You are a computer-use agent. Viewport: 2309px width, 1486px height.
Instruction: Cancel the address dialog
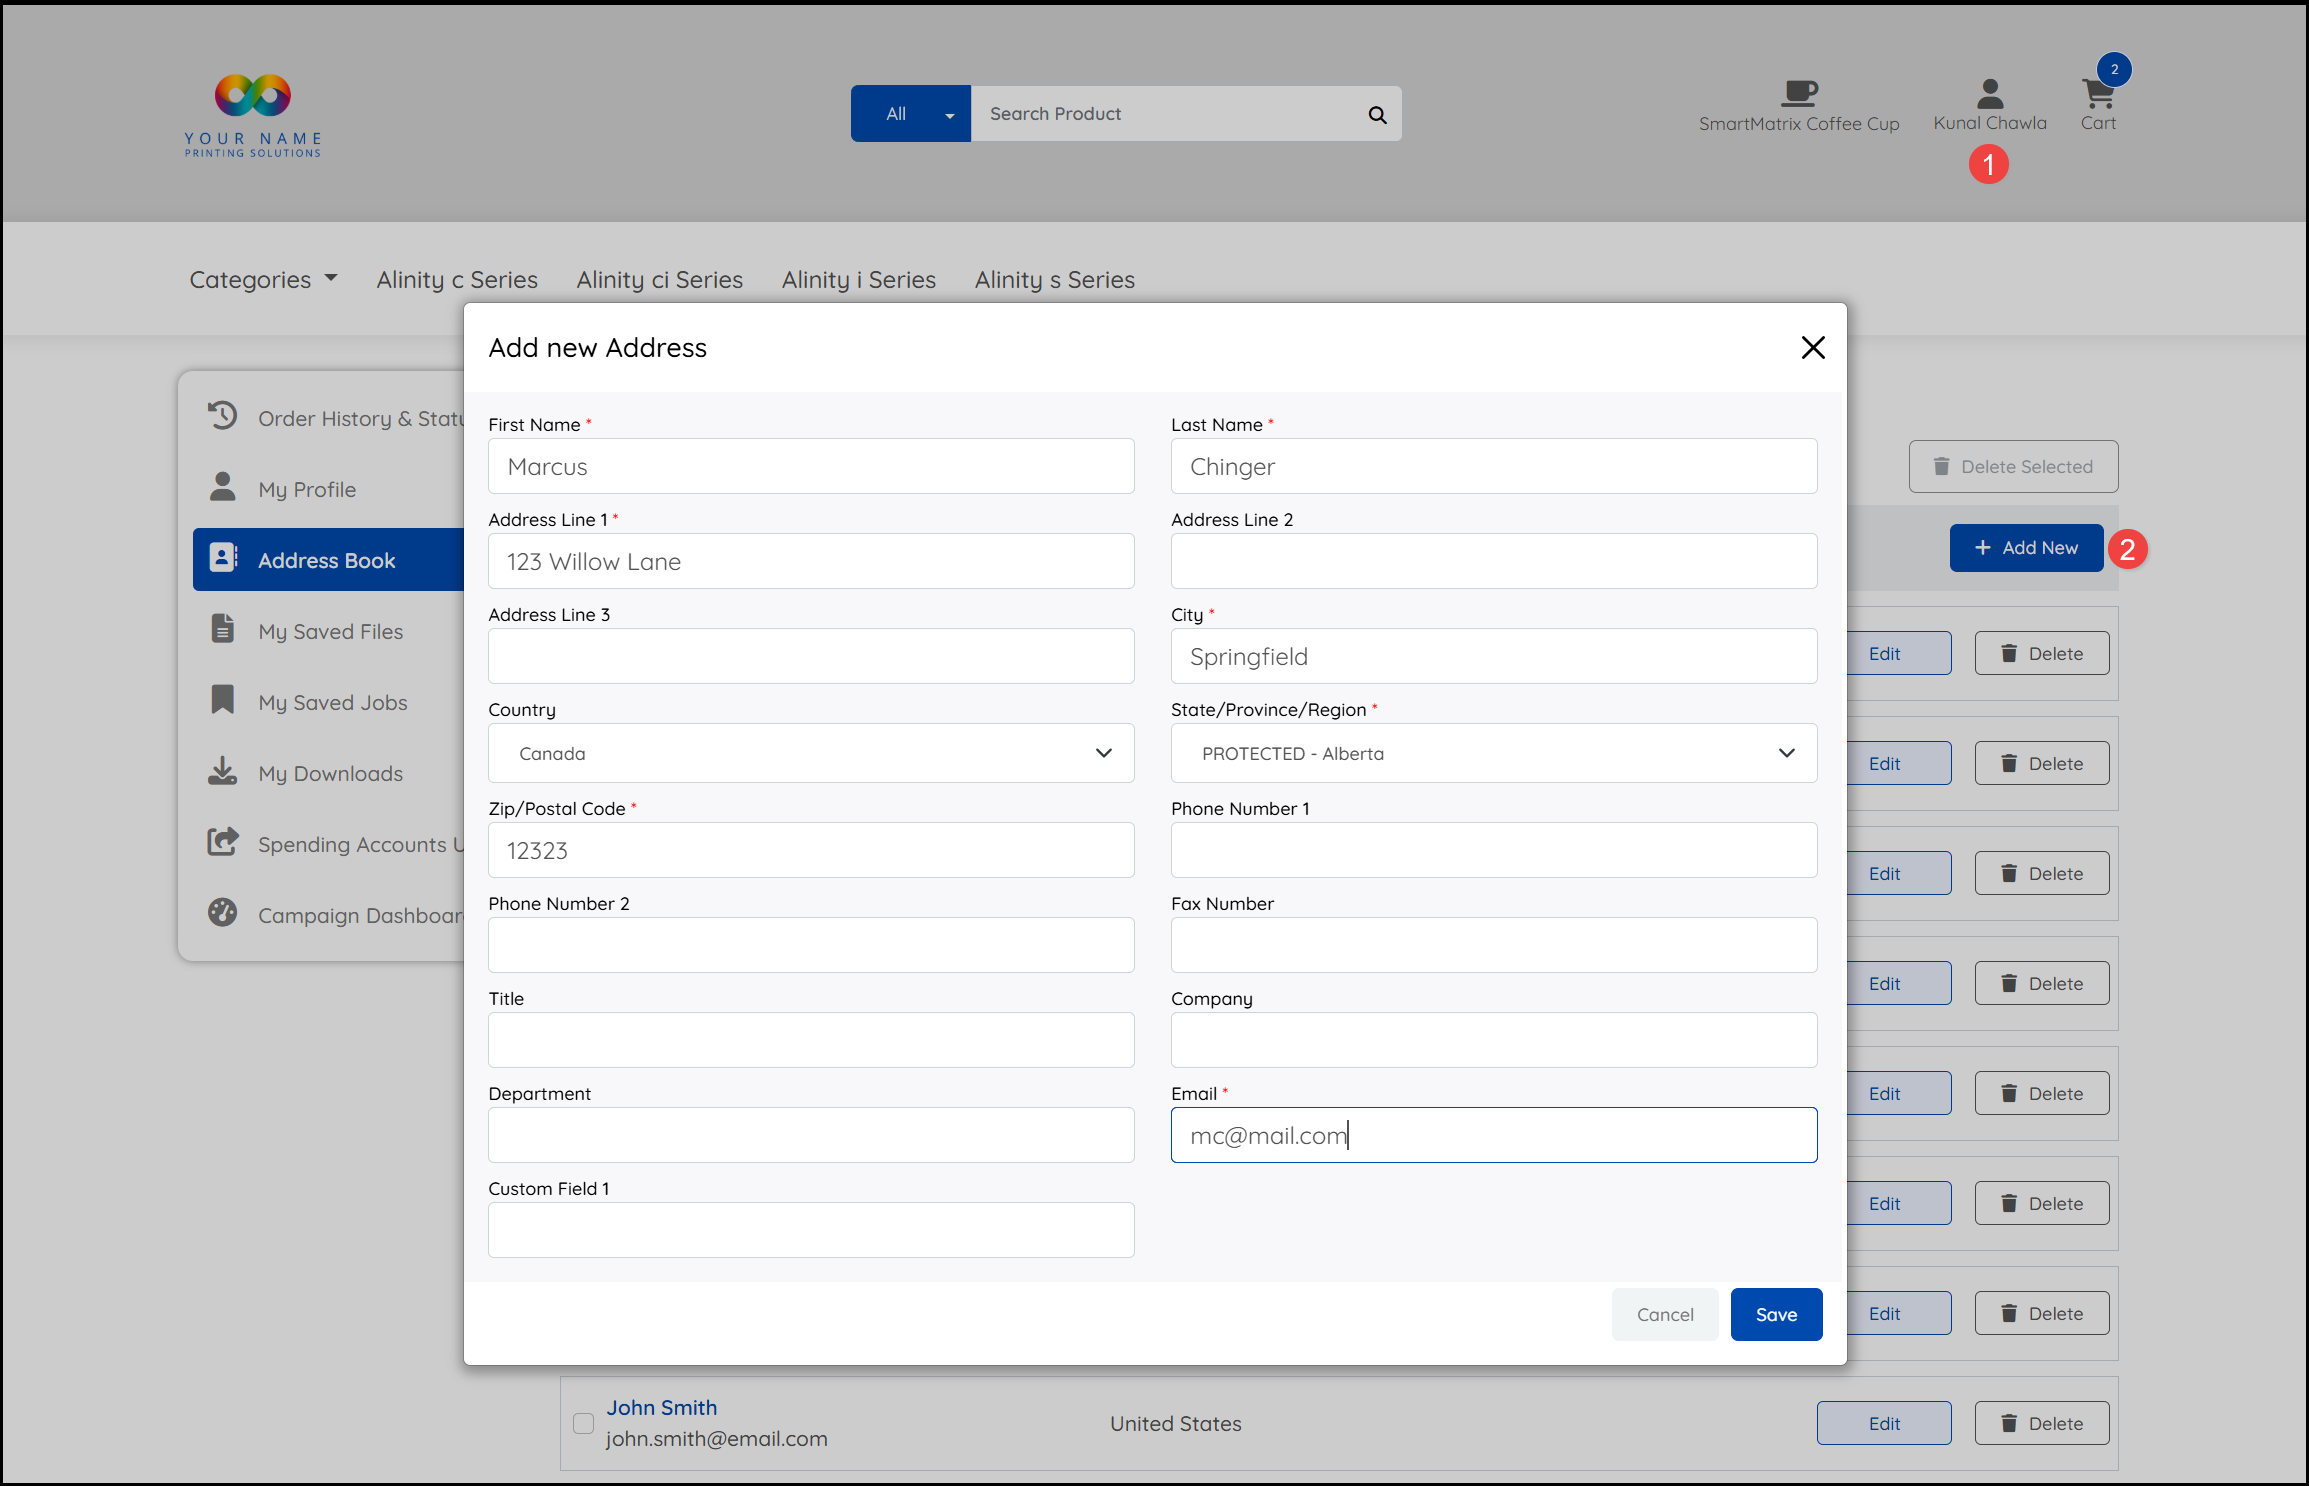[x=1664, y=1315]
